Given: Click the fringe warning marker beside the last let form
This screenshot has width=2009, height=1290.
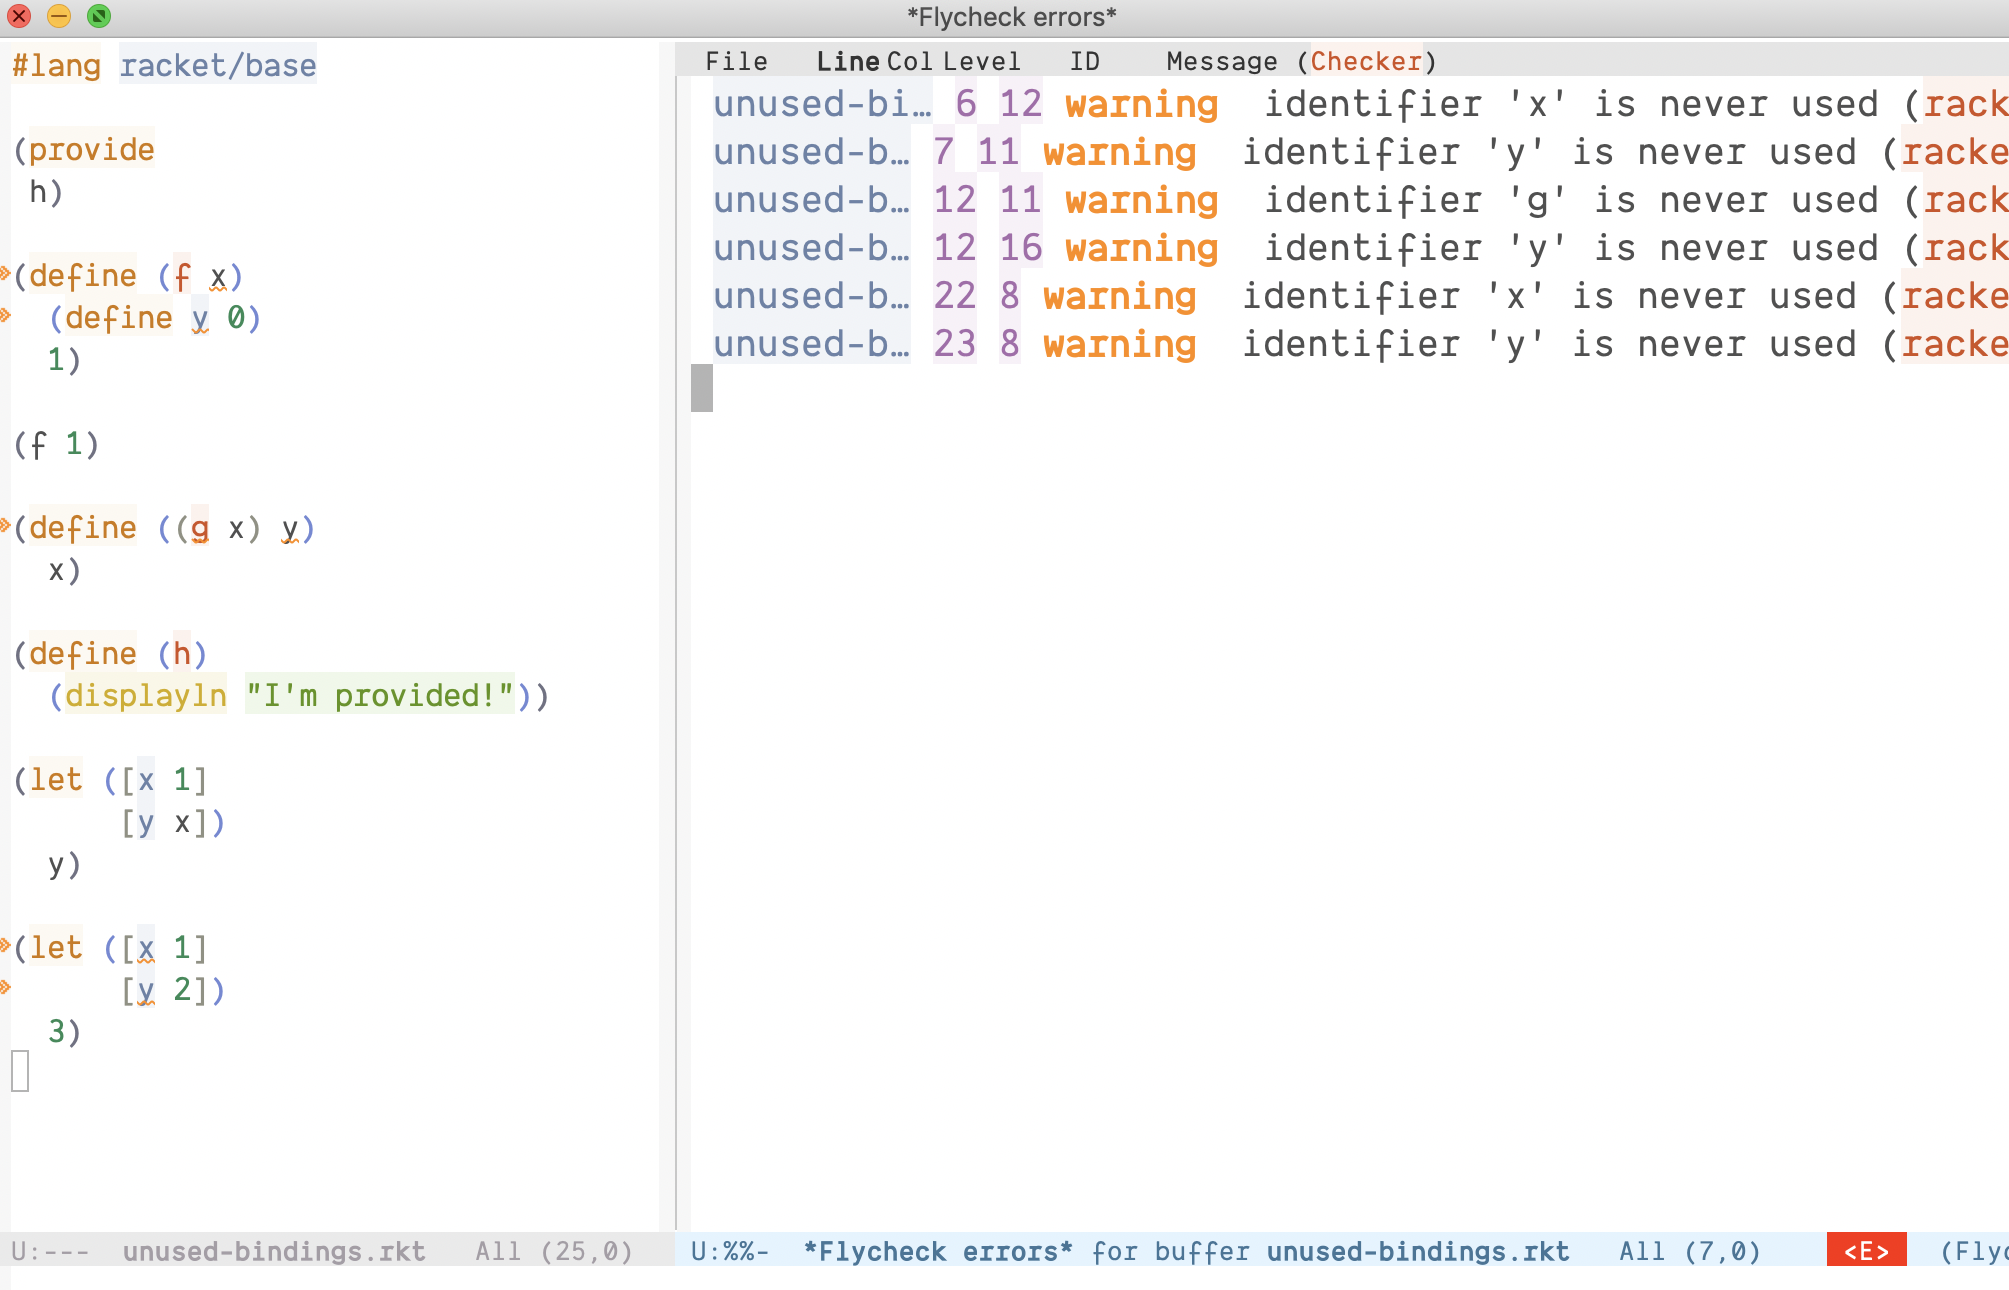Looking at the screenshot, I should (x=5, y=945).
